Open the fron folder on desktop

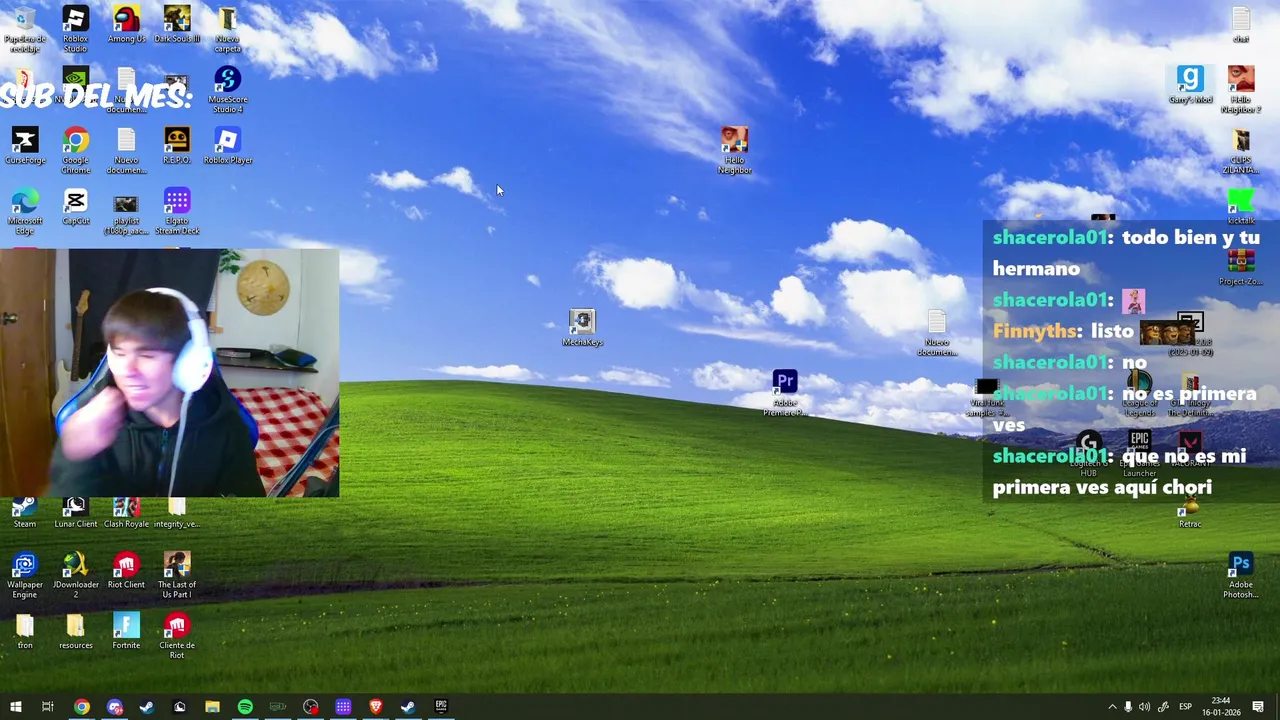[25, 631]
